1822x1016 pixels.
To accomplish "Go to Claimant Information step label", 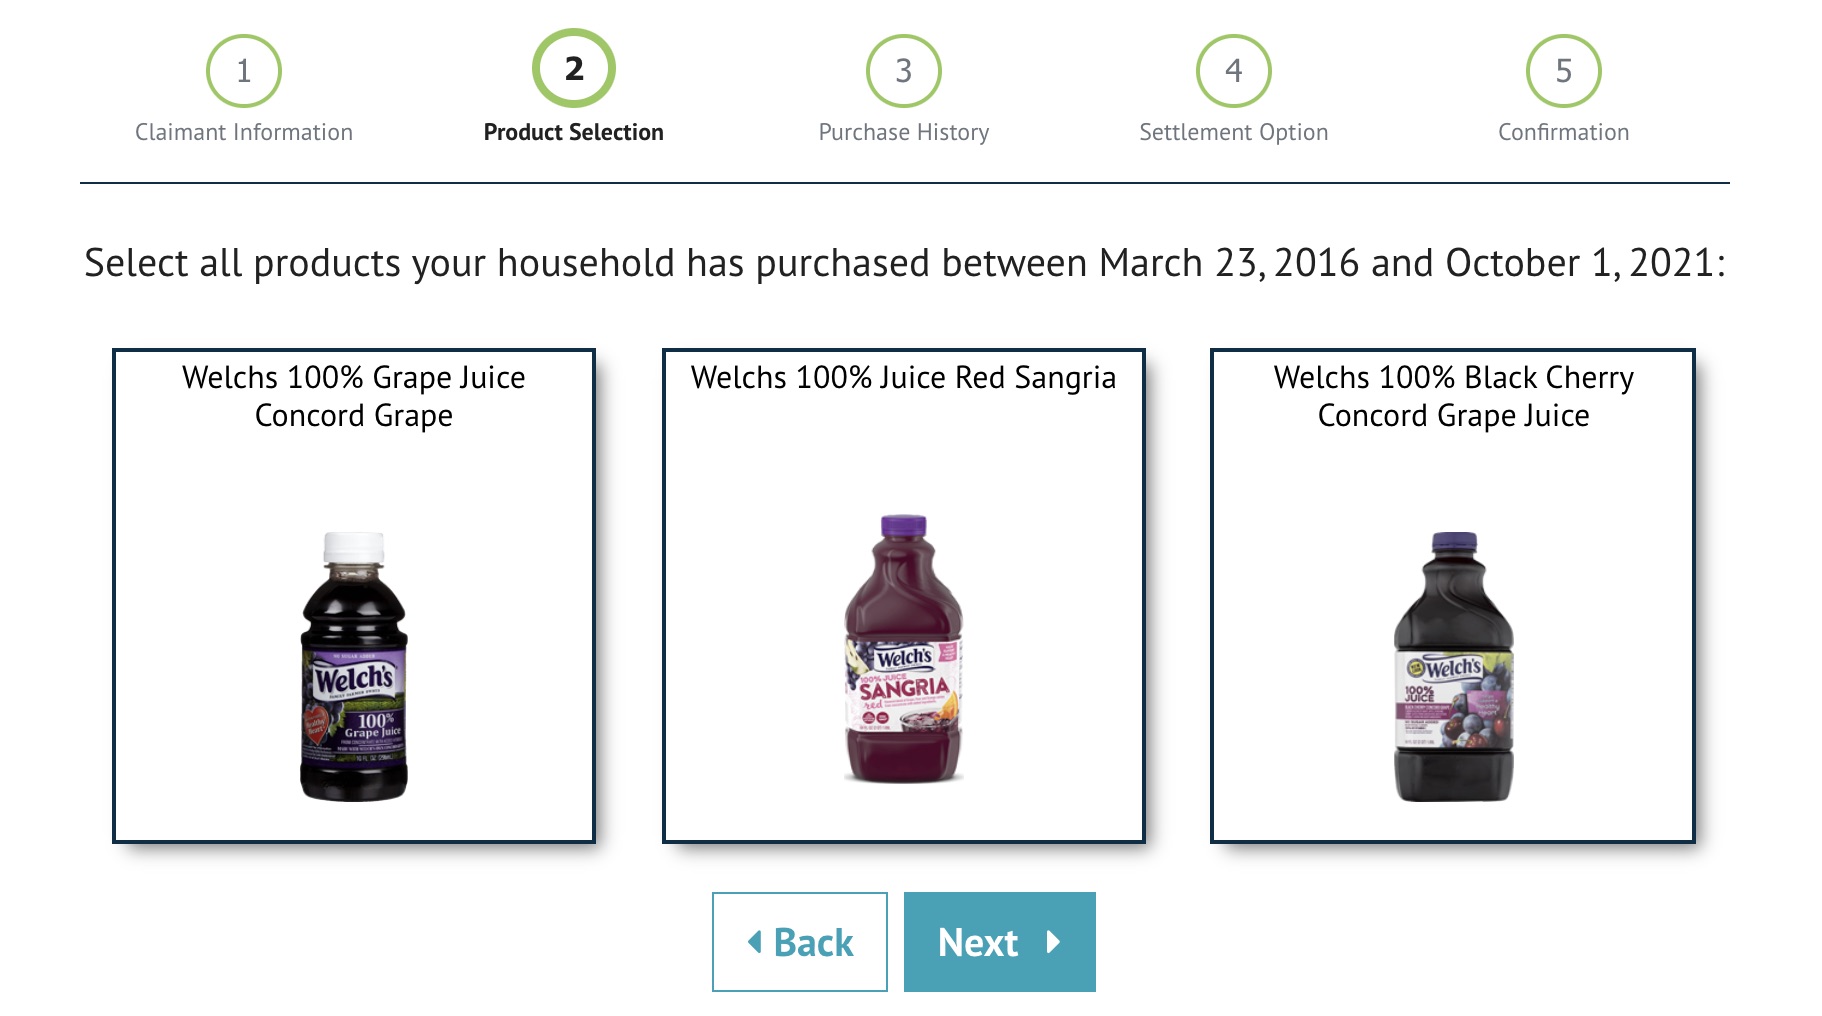I will click(243, 132).
